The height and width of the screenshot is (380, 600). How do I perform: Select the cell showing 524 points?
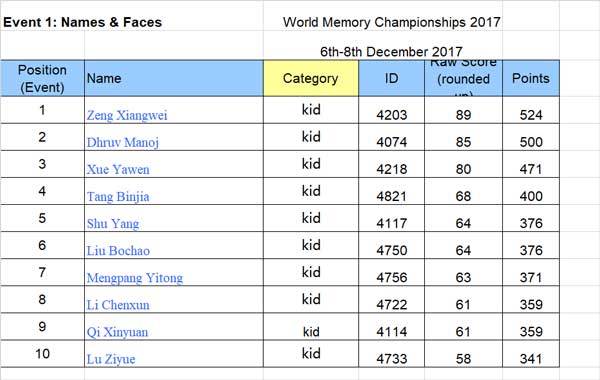click(x=531, y=110)
